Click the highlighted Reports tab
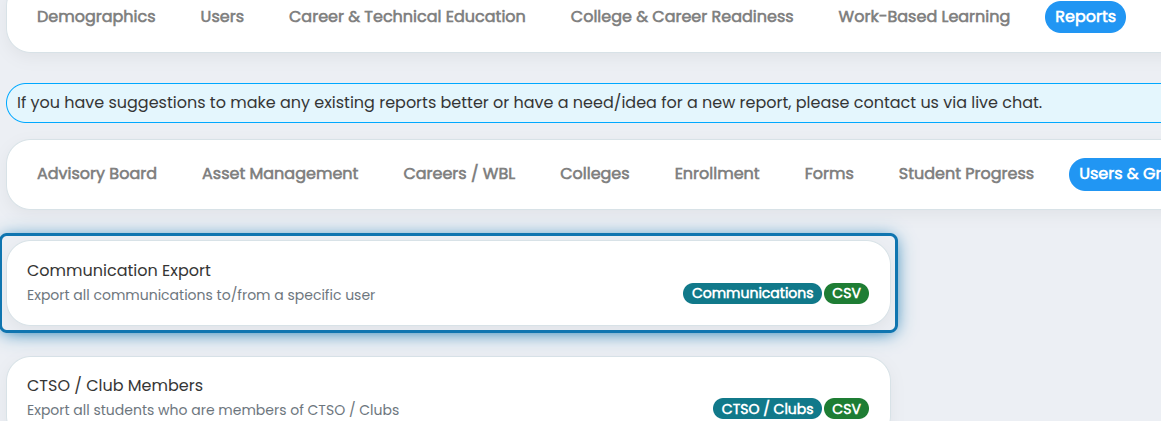Screen dimensions: 1161x421 click(1085, 17)
